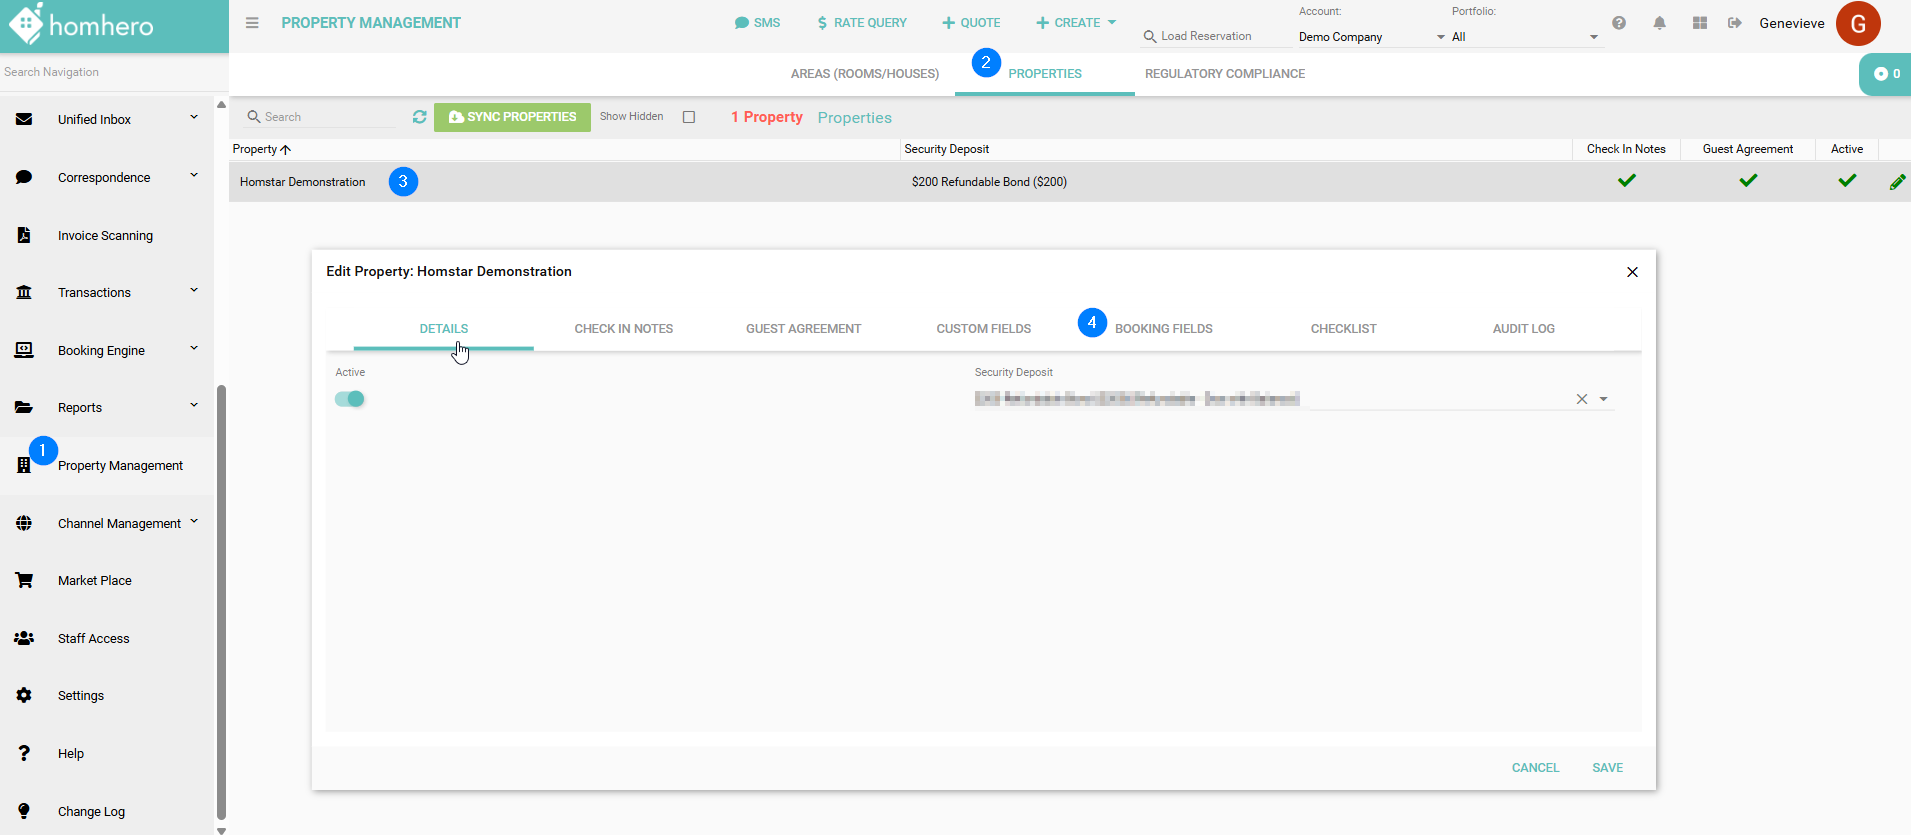Image resolution: width=1911 pixels, height=835 pixels.
Task: Edit Homstar Demonstration with pencil icon
Action: [x=1896, y=182]
